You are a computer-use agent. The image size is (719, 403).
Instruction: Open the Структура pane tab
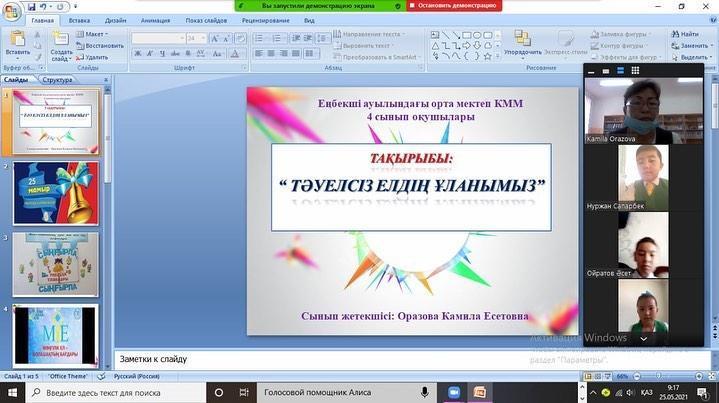point(58,79)
